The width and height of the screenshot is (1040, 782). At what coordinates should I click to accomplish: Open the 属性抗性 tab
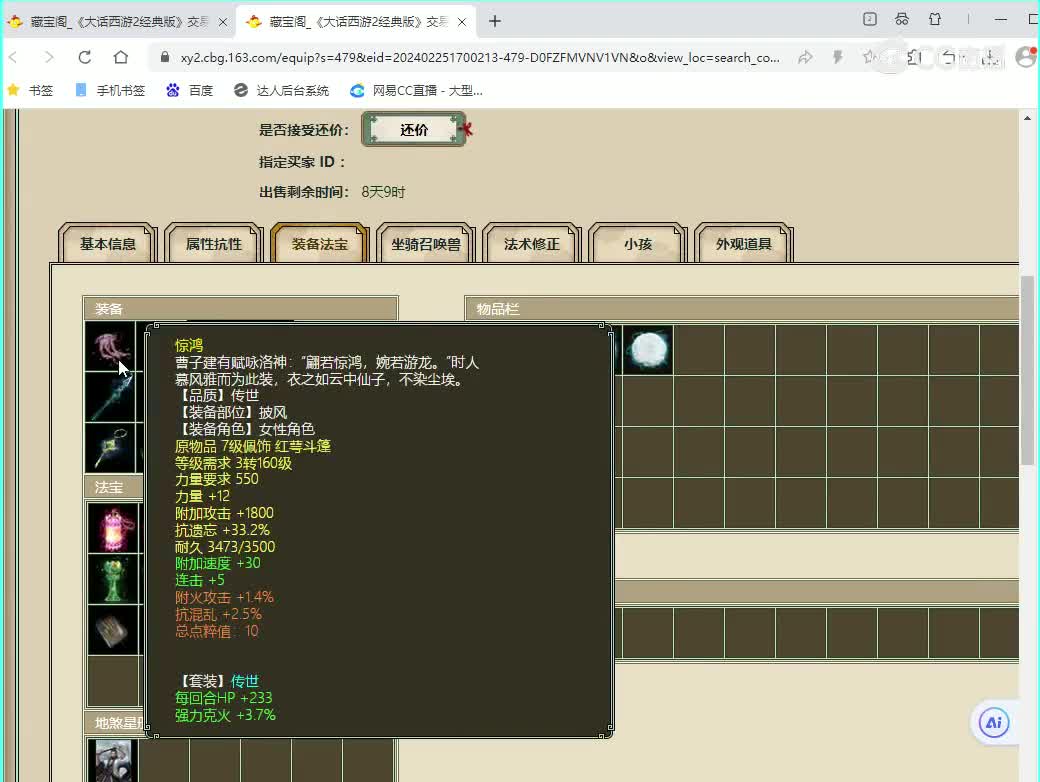tap(214, 243)
